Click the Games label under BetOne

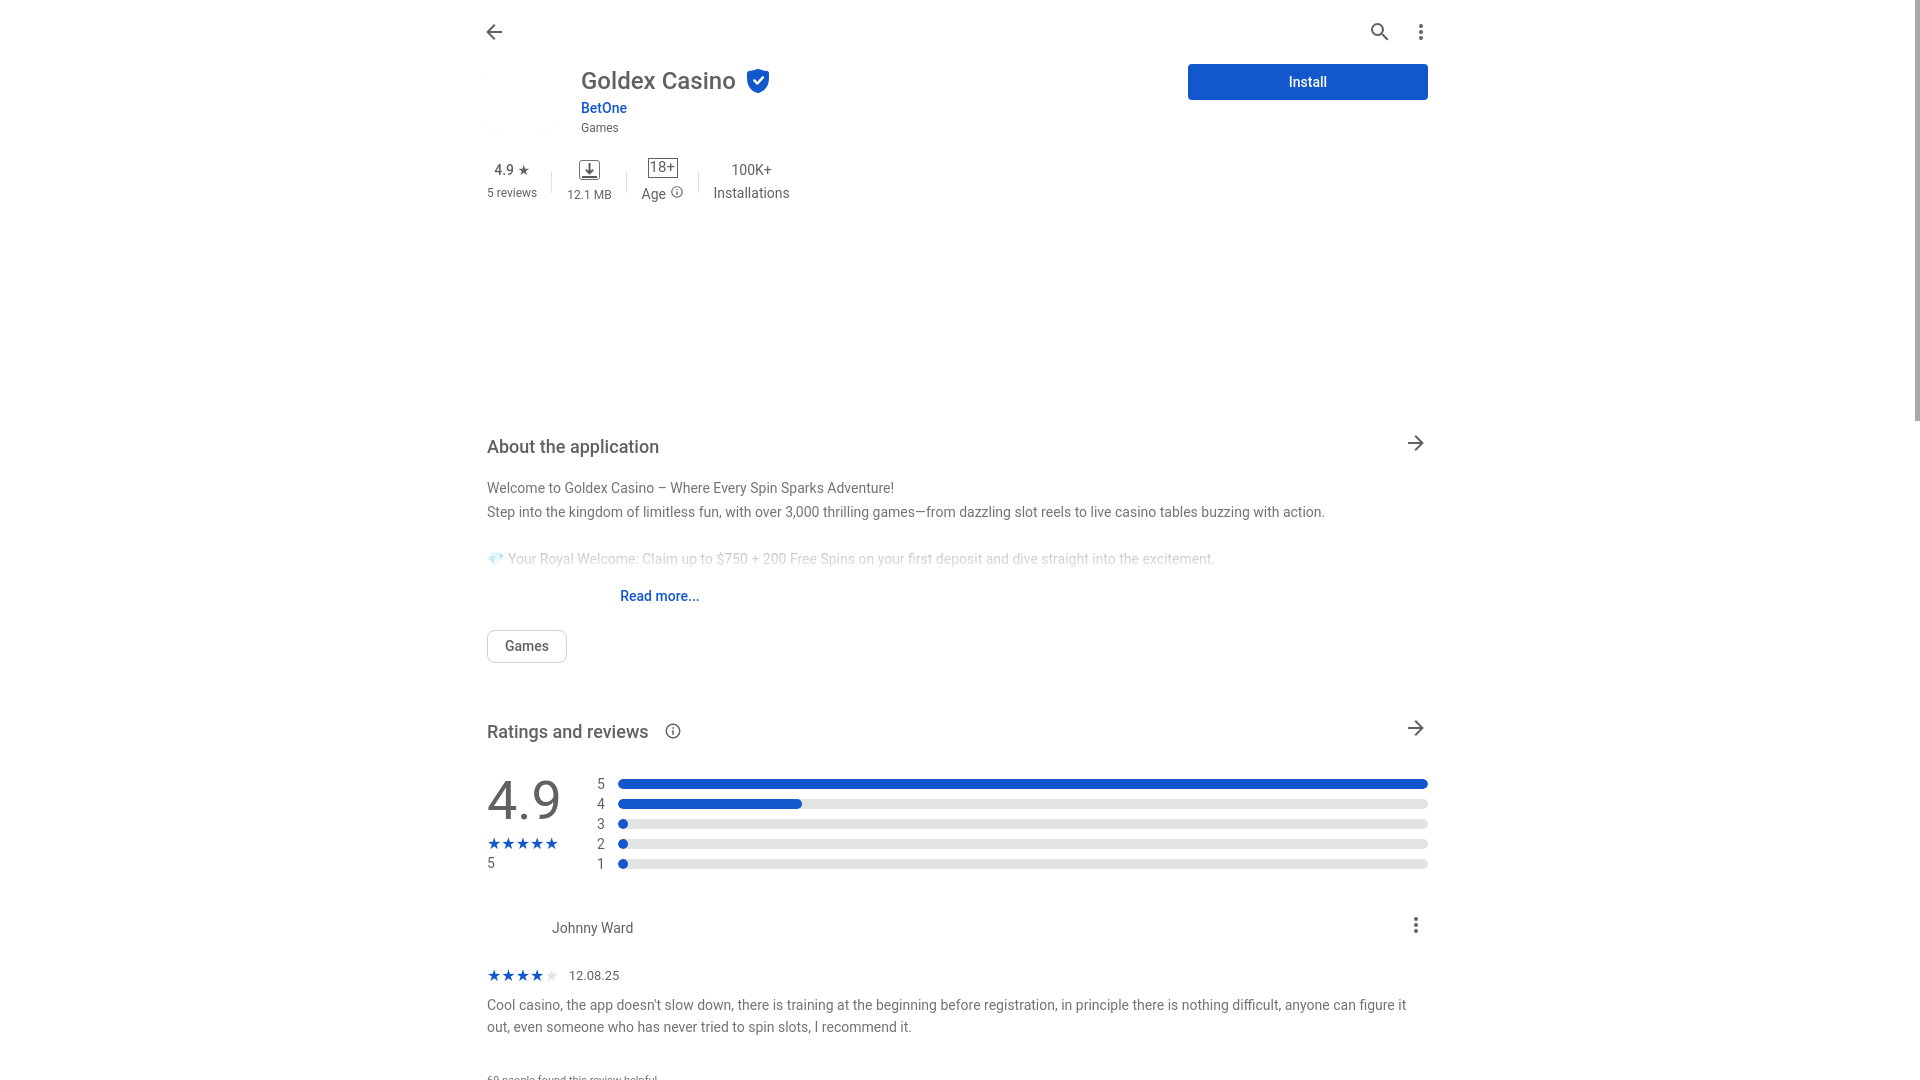[x=600, y=128]
